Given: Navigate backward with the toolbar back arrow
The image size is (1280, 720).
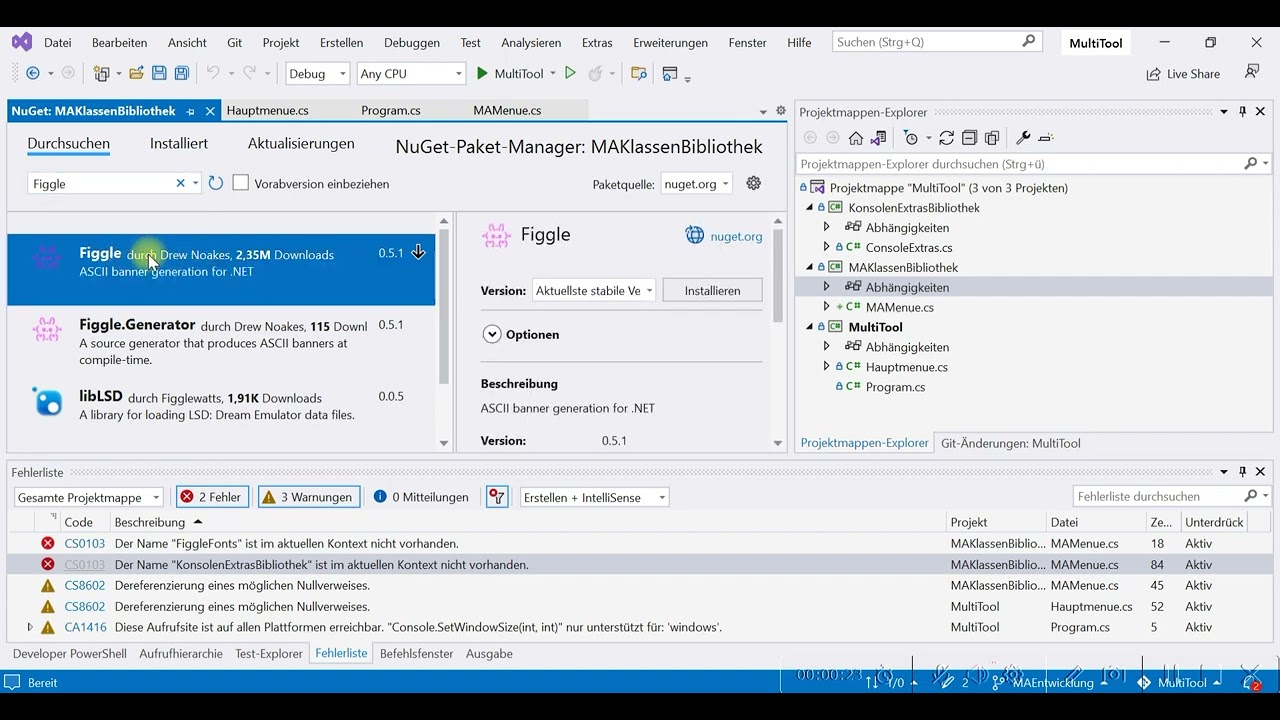Looking at the screenshot, I should pyautogui.click(x=33, y=73).
